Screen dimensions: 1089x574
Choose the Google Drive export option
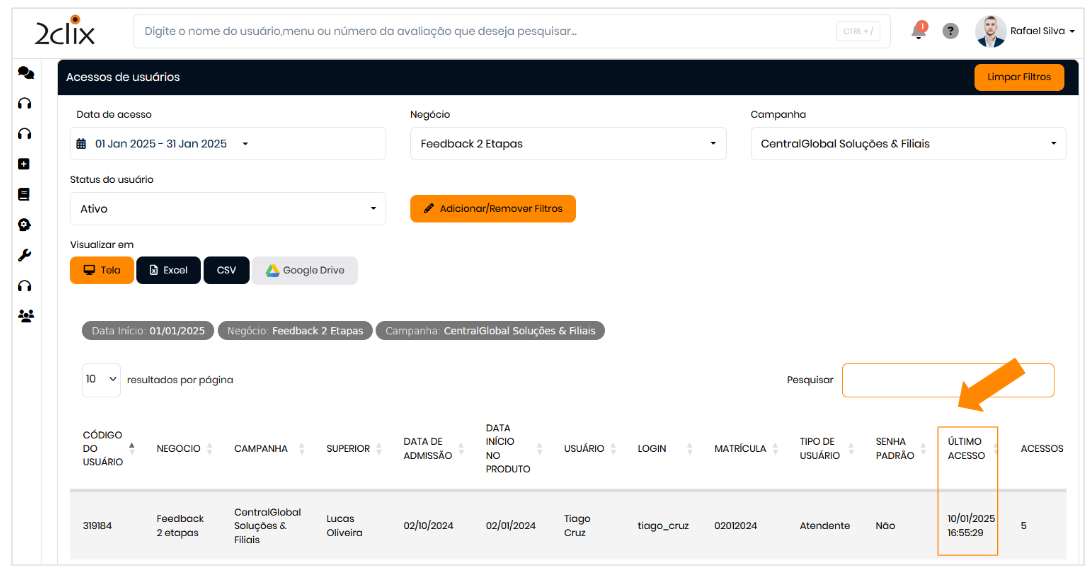coord(304,270)
